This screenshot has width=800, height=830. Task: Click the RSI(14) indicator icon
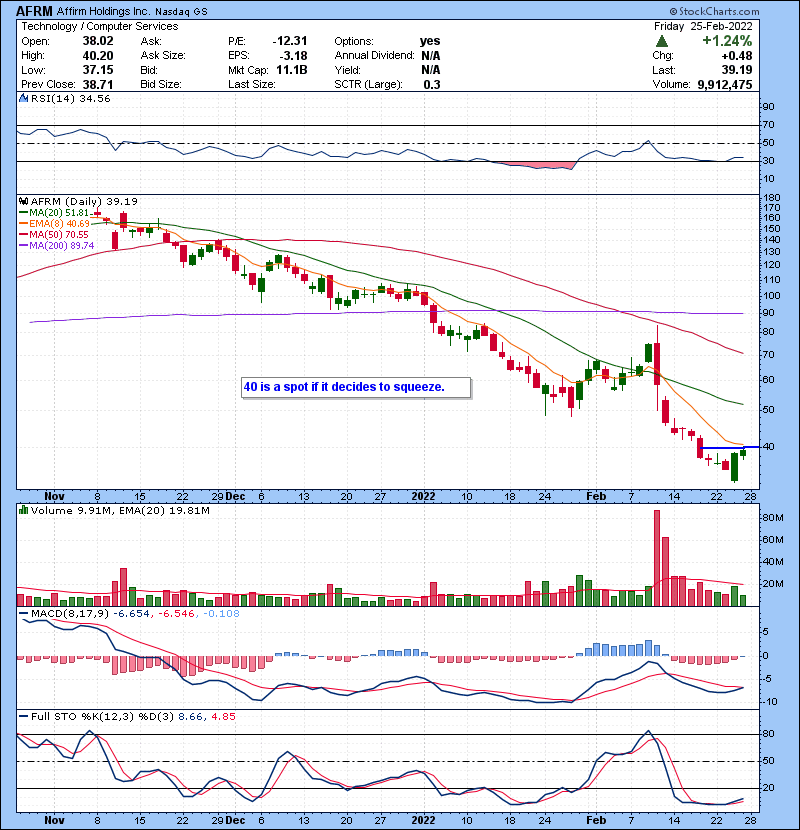(23, 98)
